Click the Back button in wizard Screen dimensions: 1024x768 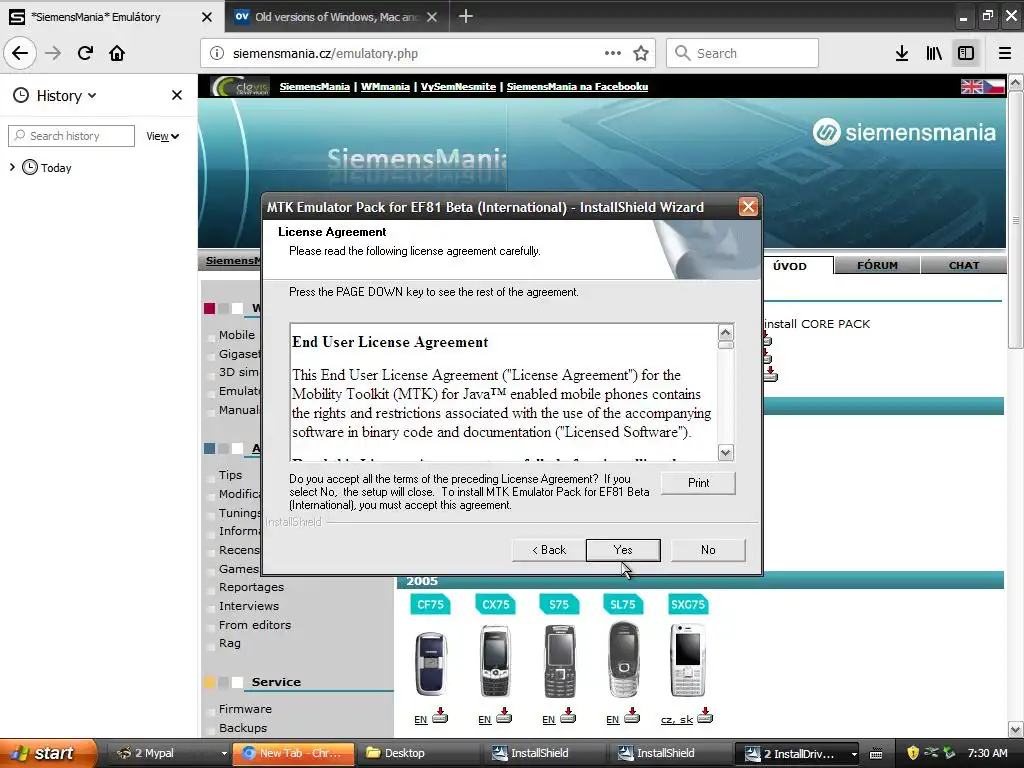tap(549, 550)
